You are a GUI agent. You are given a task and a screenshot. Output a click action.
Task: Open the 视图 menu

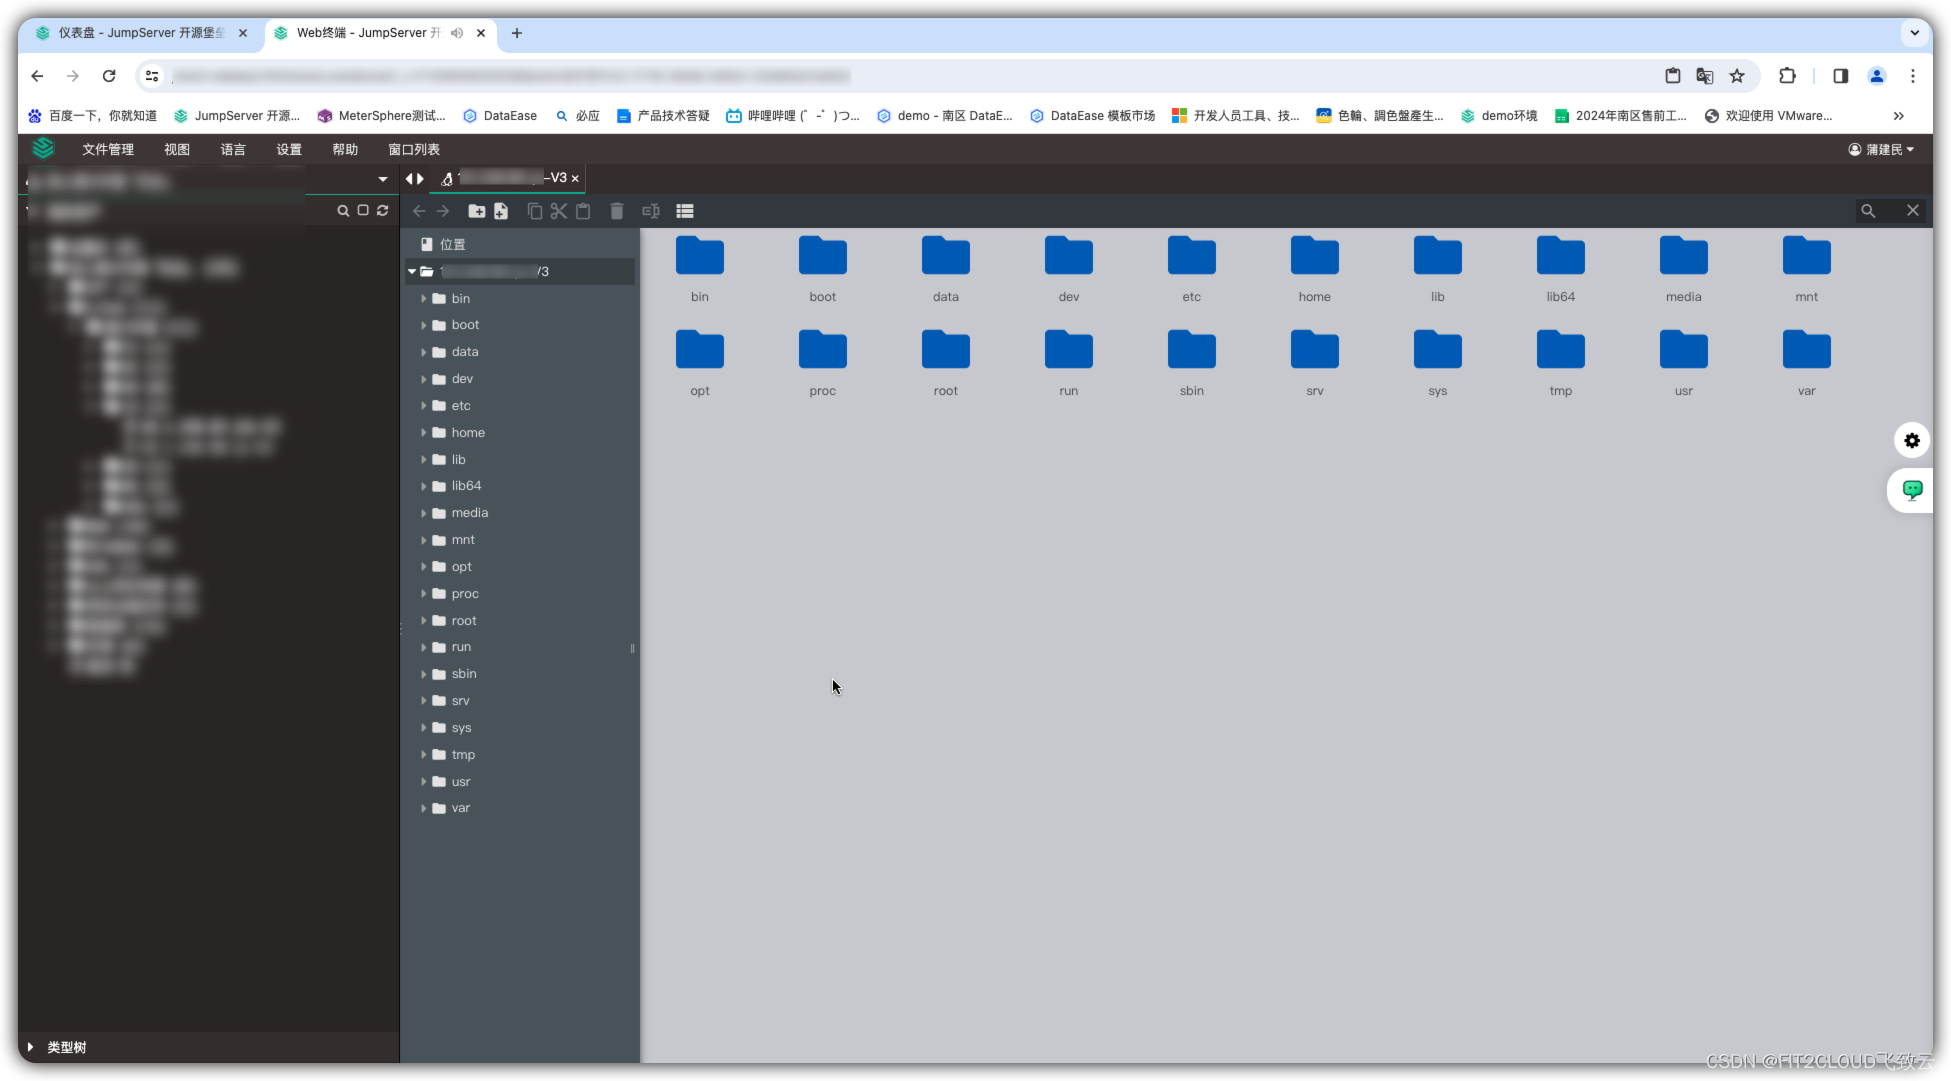click(x=177, y=149)
